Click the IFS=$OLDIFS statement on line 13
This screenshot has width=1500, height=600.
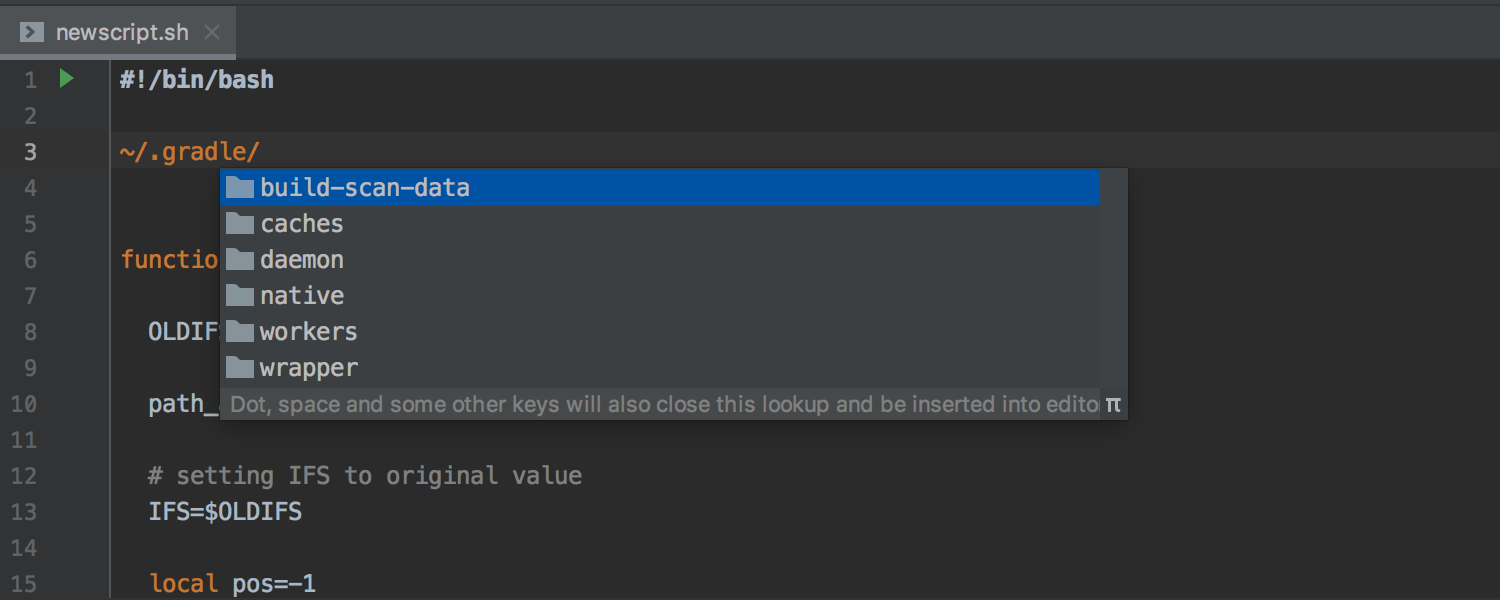point(224,511)
